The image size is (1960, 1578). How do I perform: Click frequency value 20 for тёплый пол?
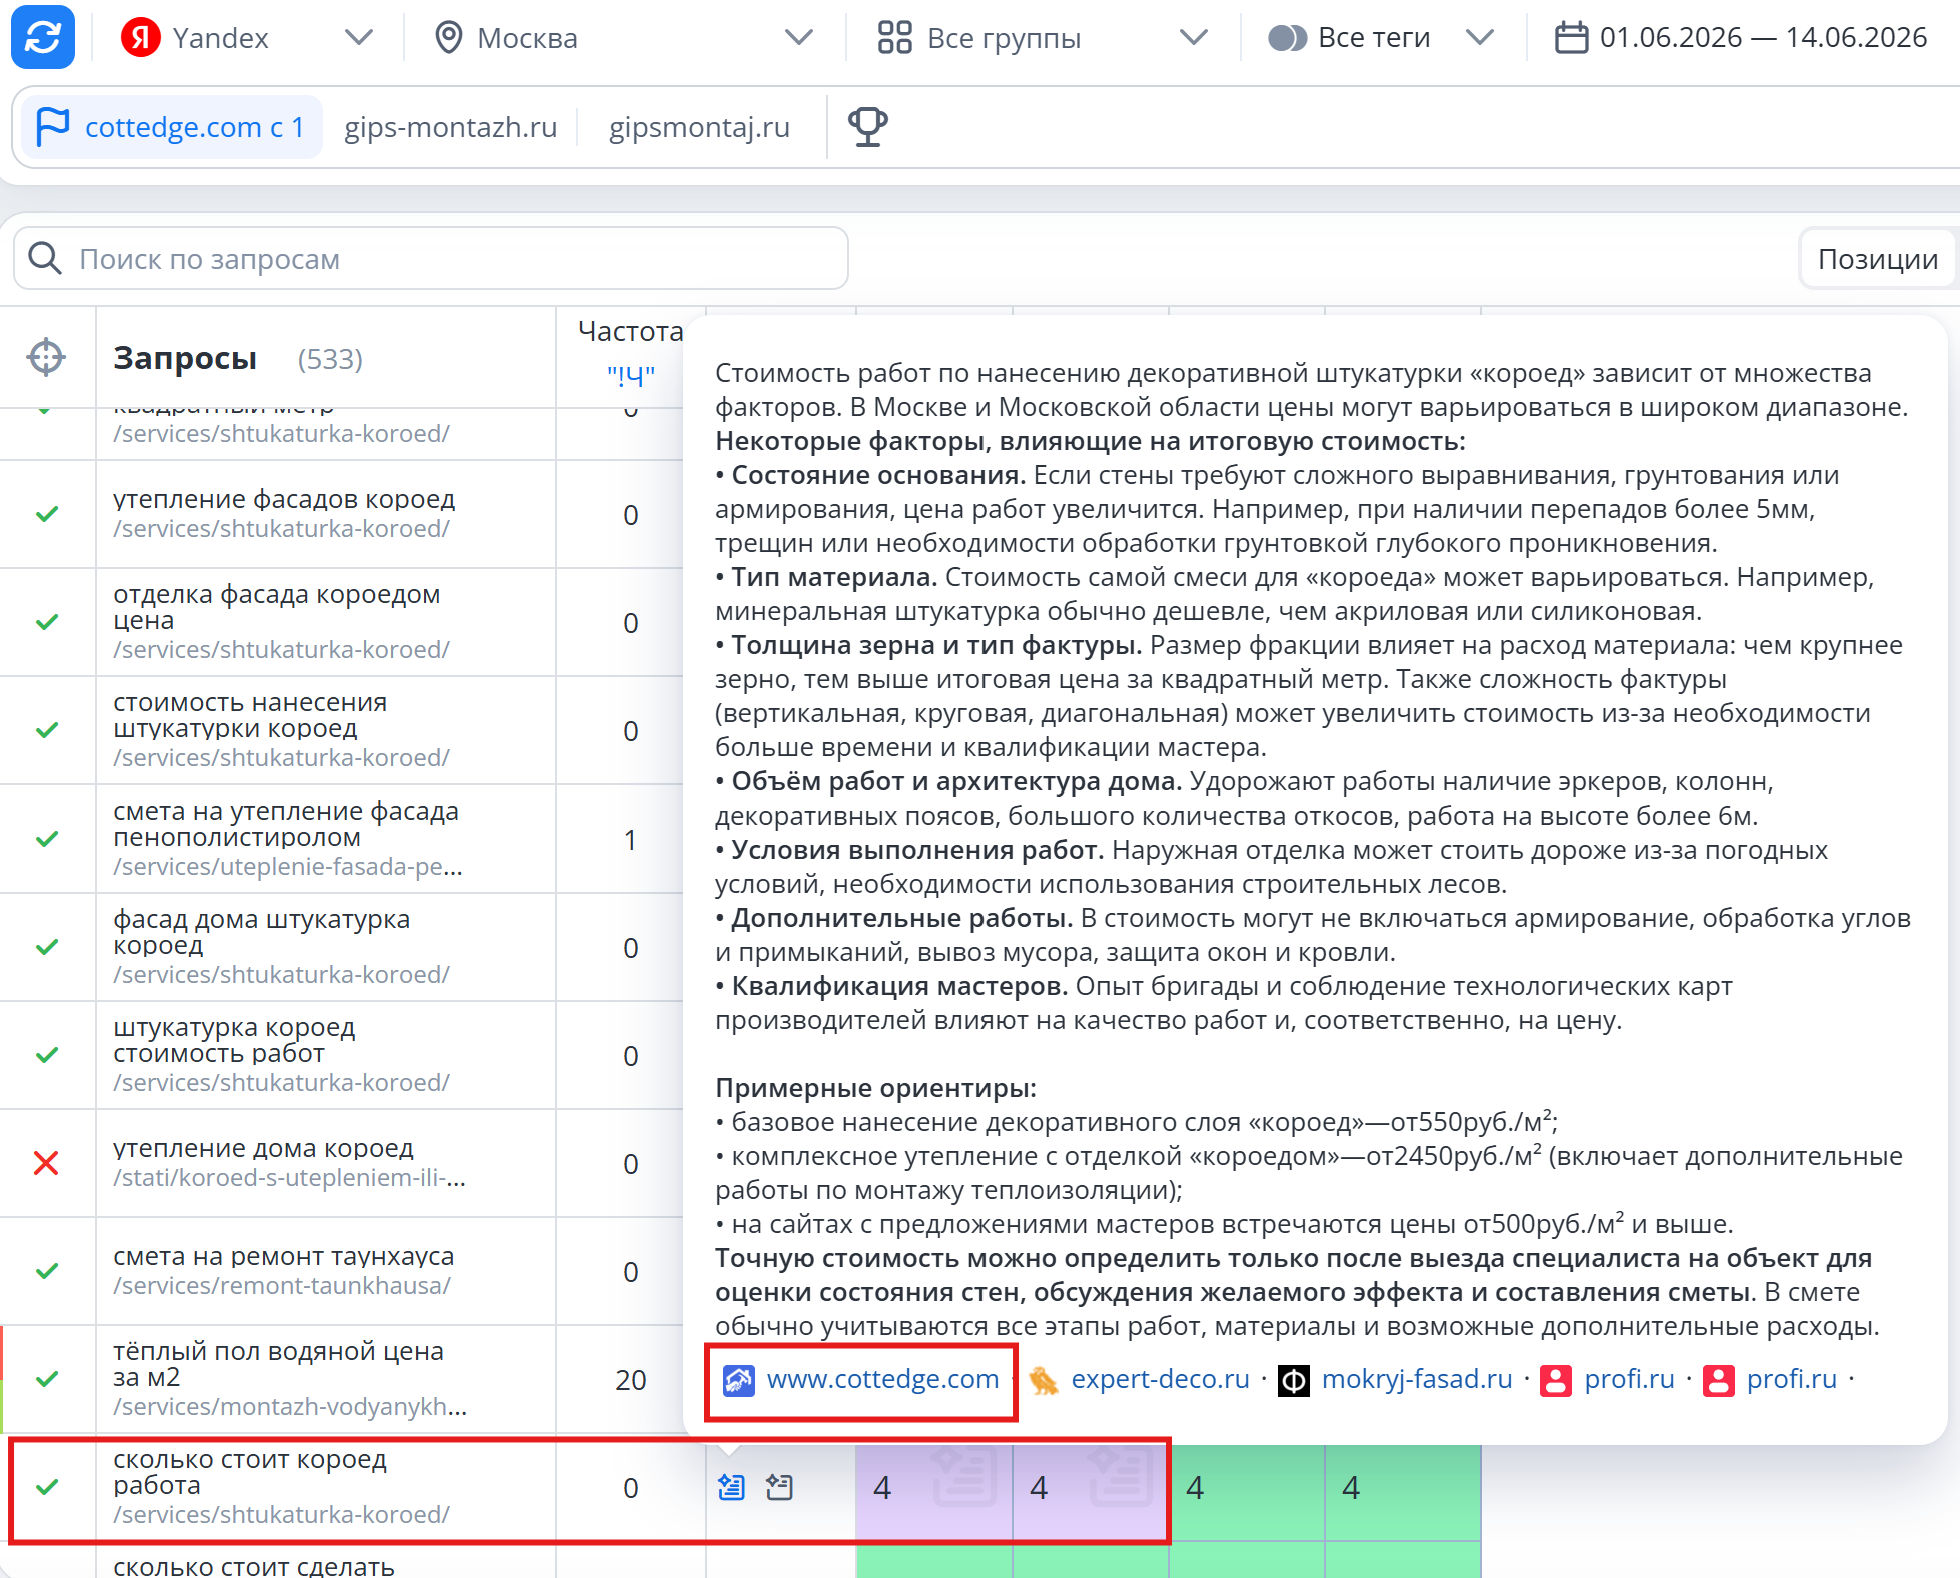(x=630, y=1380)
